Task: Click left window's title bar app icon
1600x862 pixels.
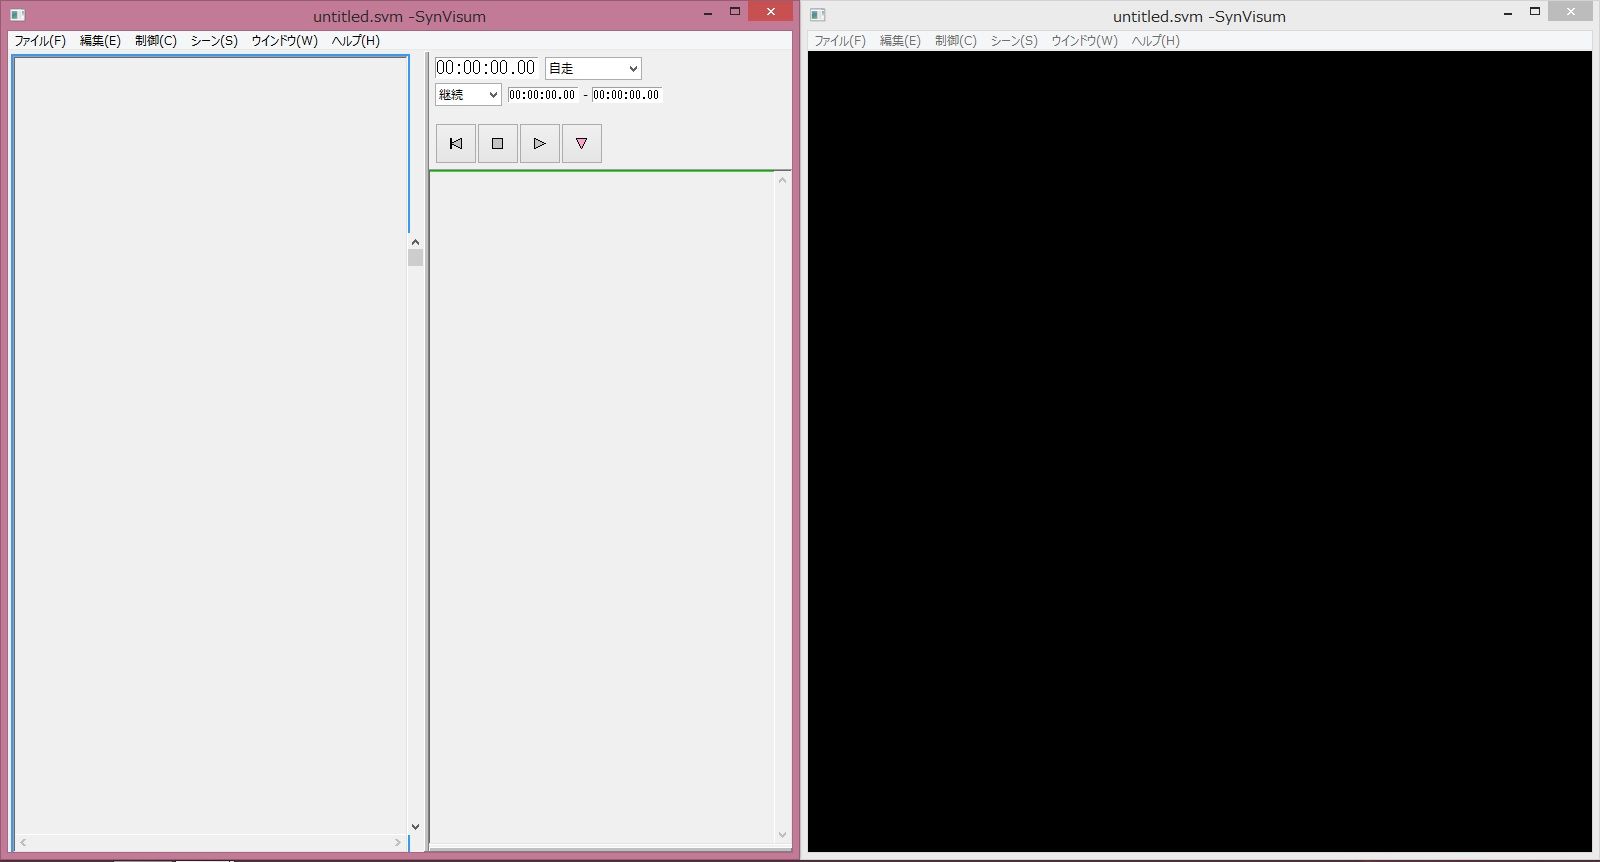Action: (x=17, y=15)
